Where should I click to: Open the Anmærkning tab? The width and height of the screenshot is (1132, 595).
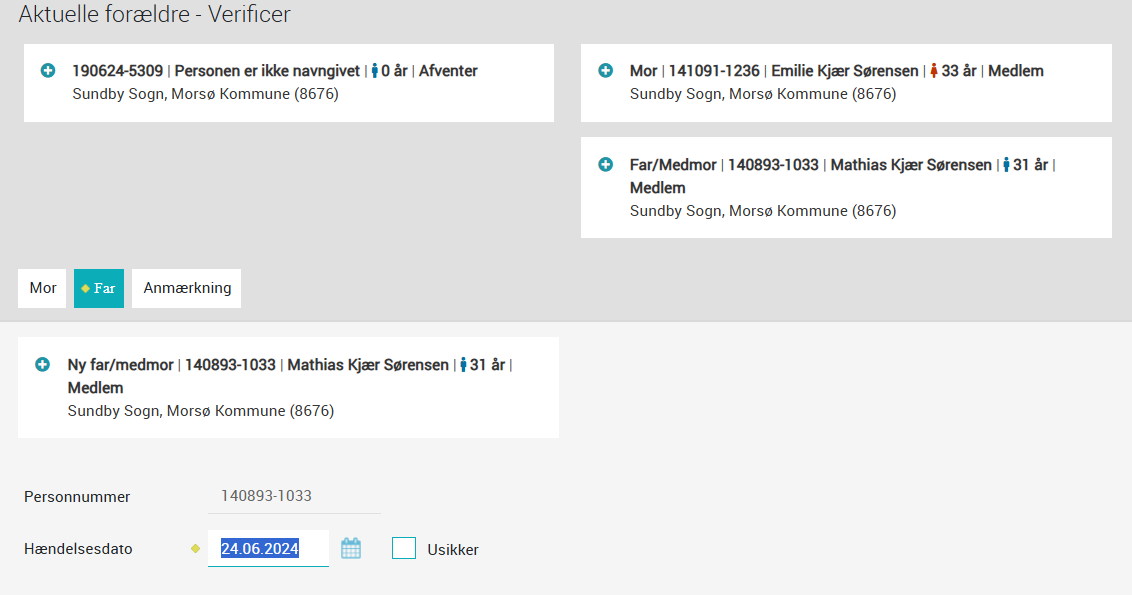coord(187,288)
